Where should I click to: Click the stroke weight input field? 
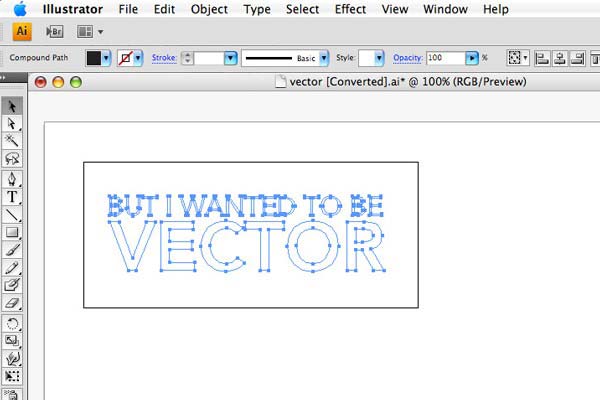(x=209, y=58)
